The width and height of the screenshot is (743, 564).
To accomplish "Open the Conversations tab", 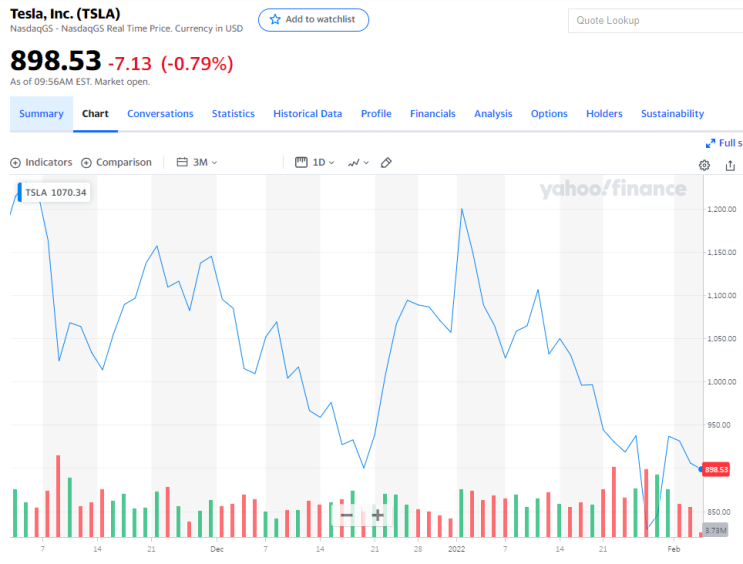I will pyautogui.click(x=160, y=114).
